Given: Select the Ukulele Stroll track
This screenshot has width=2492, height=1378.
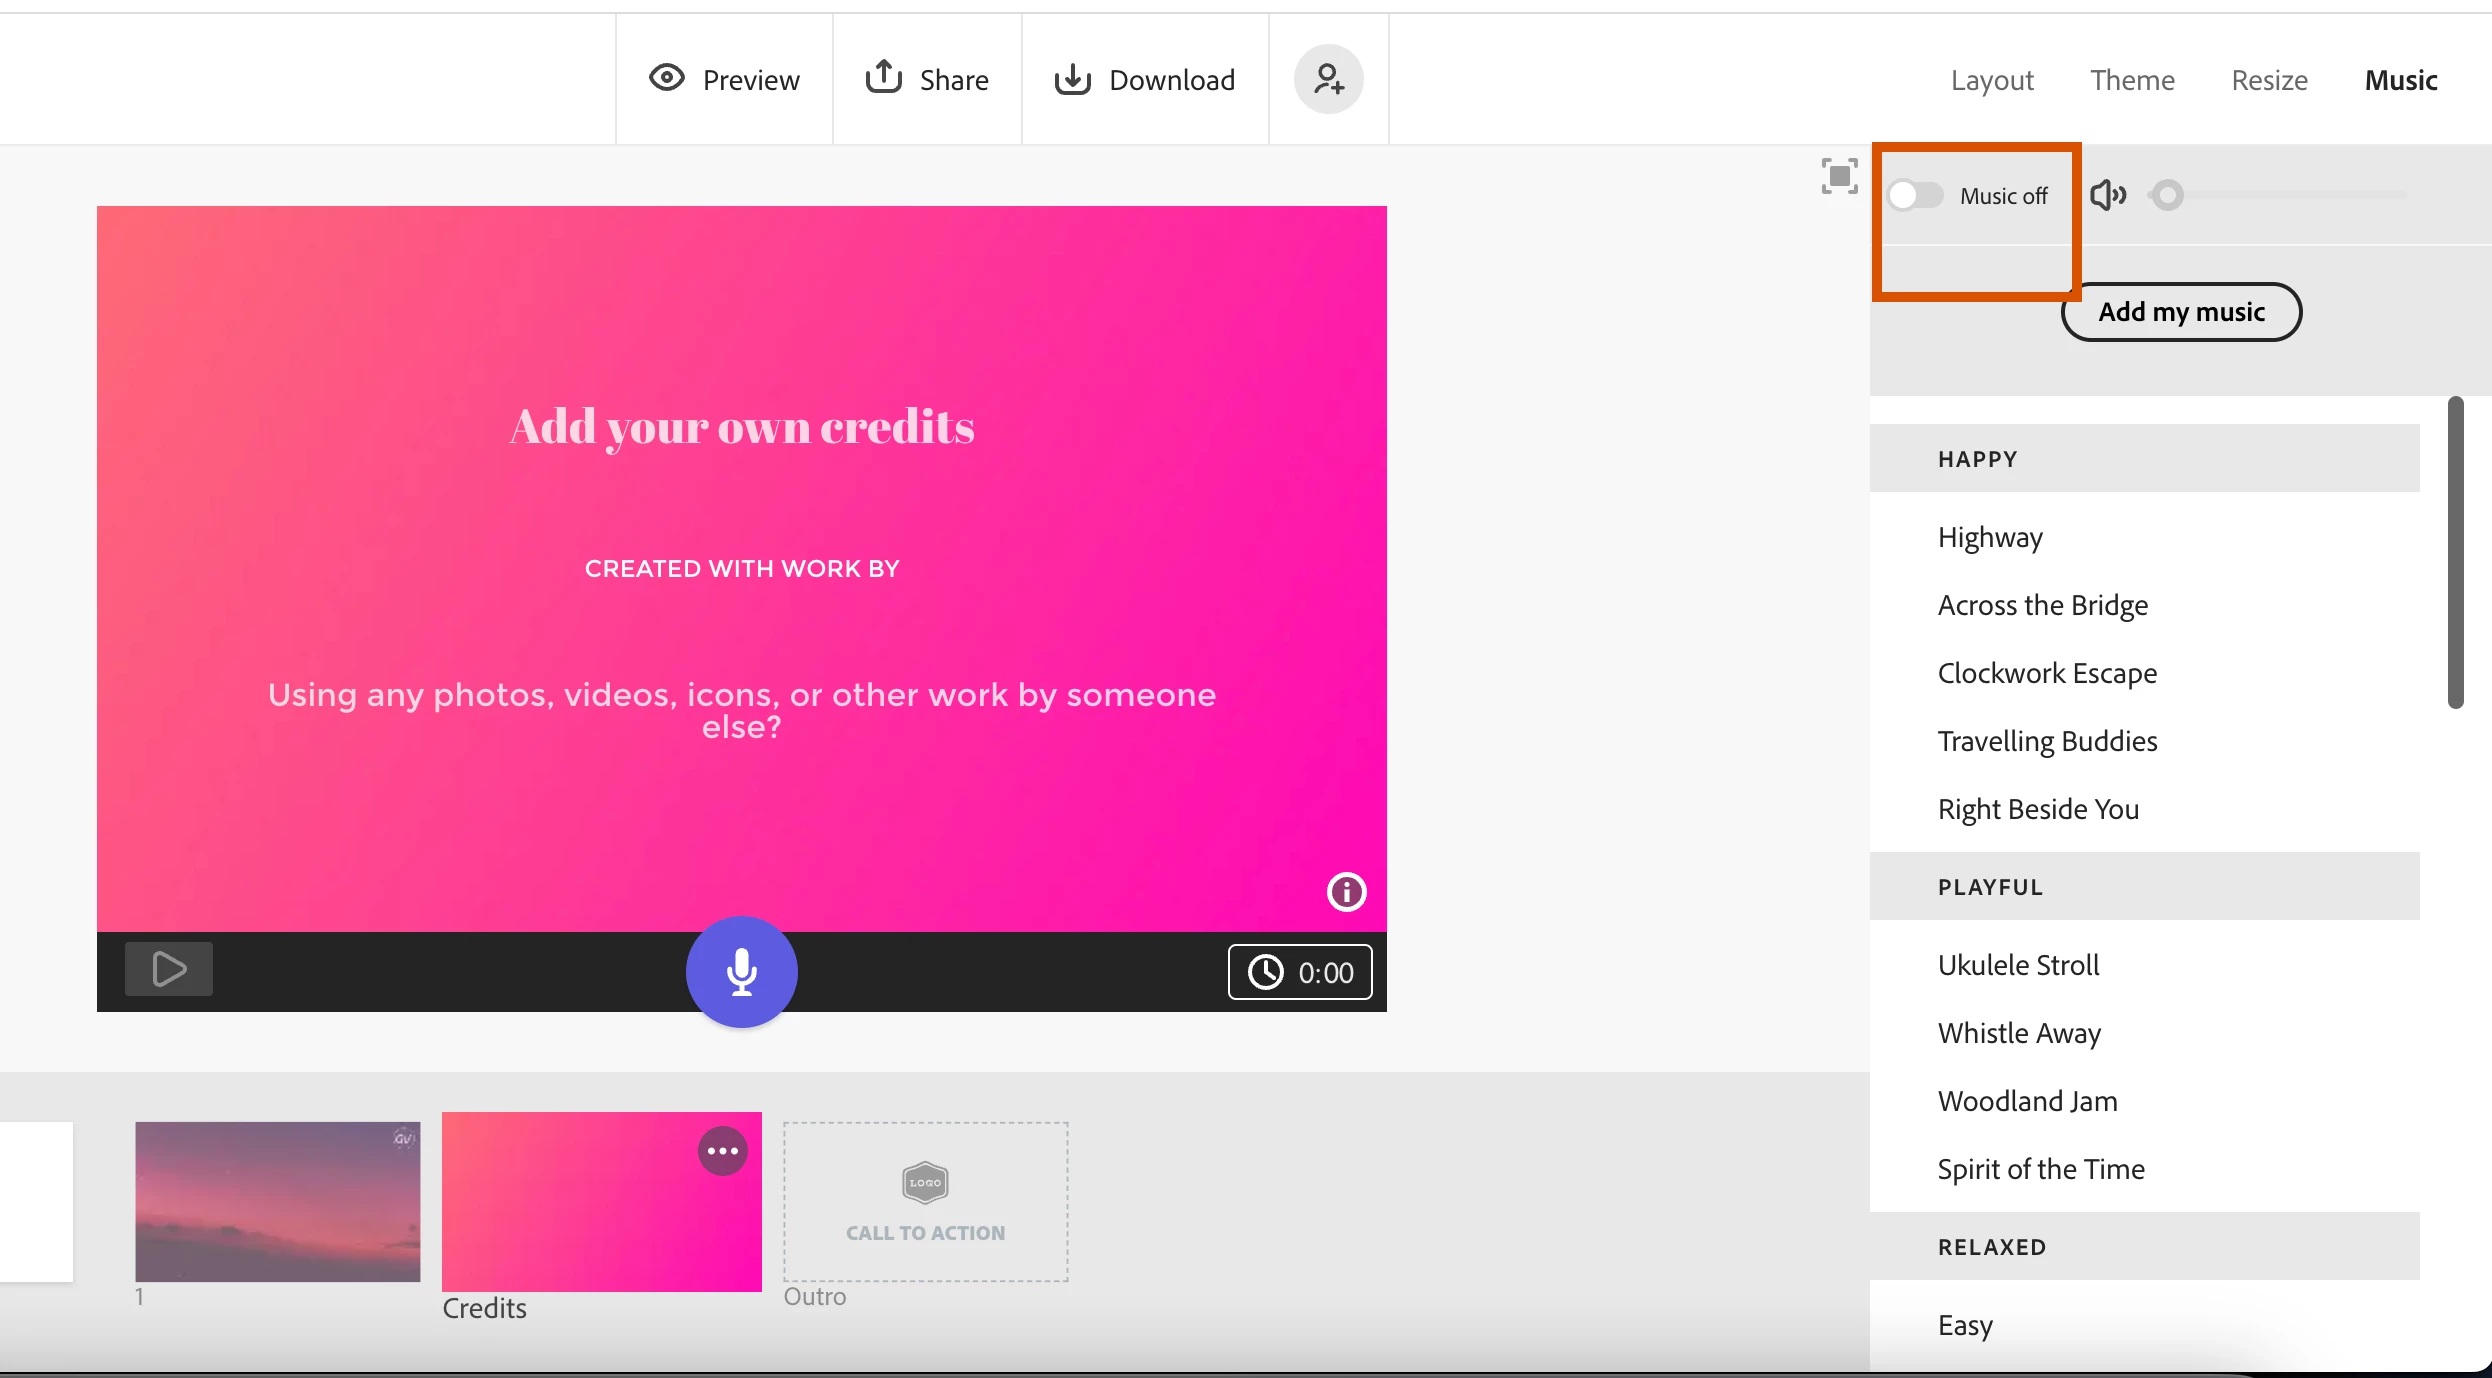Looking at the screenshot, I should point(2018,965).
